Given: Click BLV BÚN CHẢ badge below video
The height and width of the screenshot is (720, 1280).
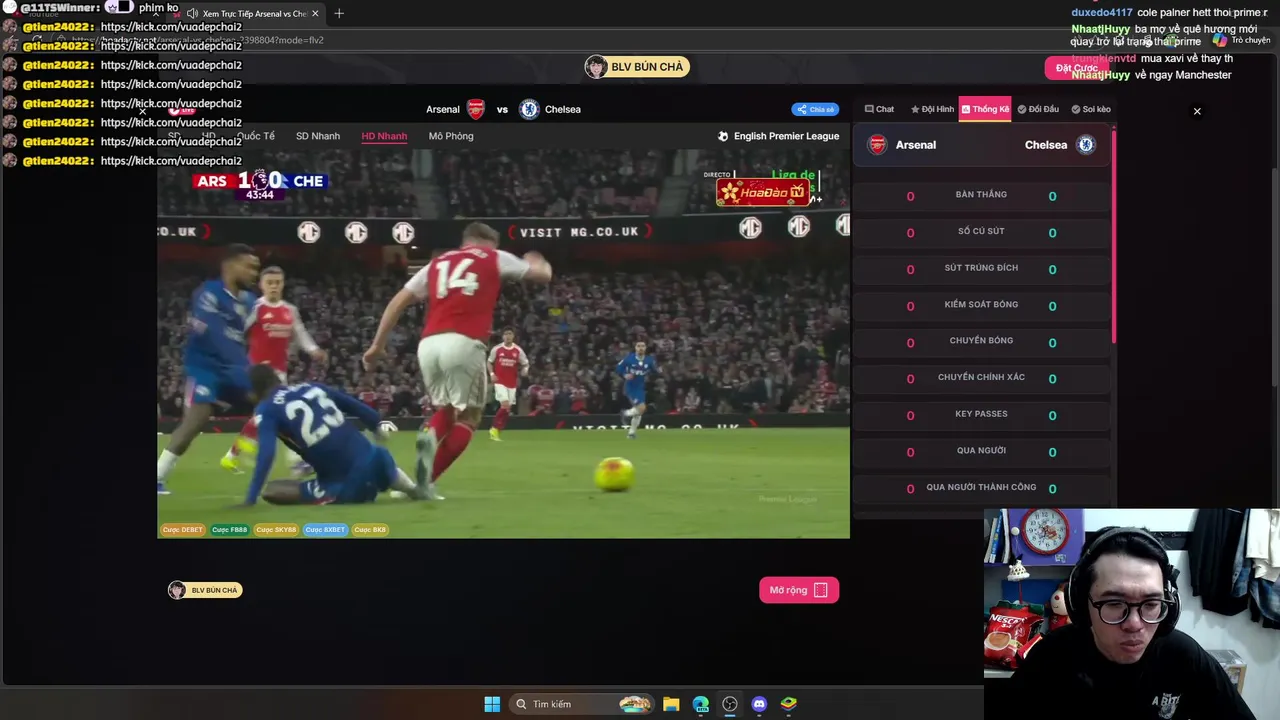Looking at the screenshot, I should coord(205,590).
